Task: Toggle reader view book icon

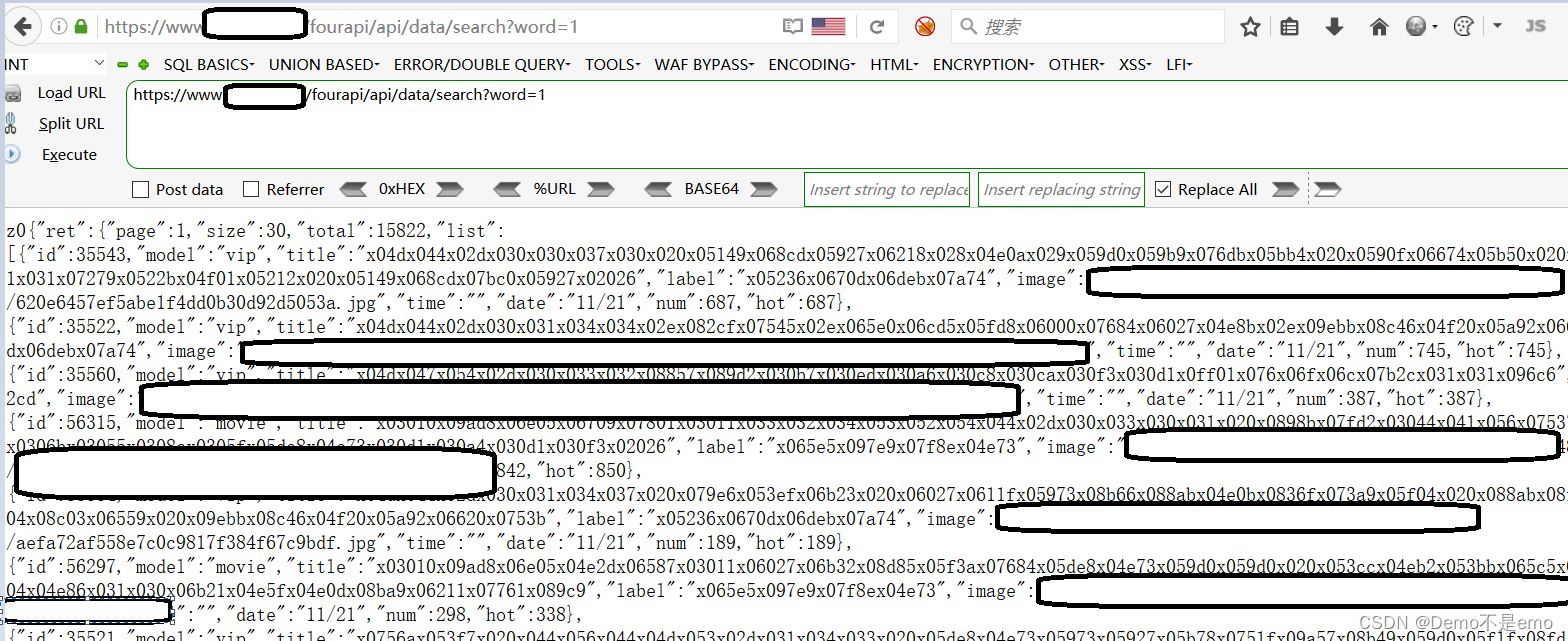Action: pyautogui.click(x=793, y=27)
